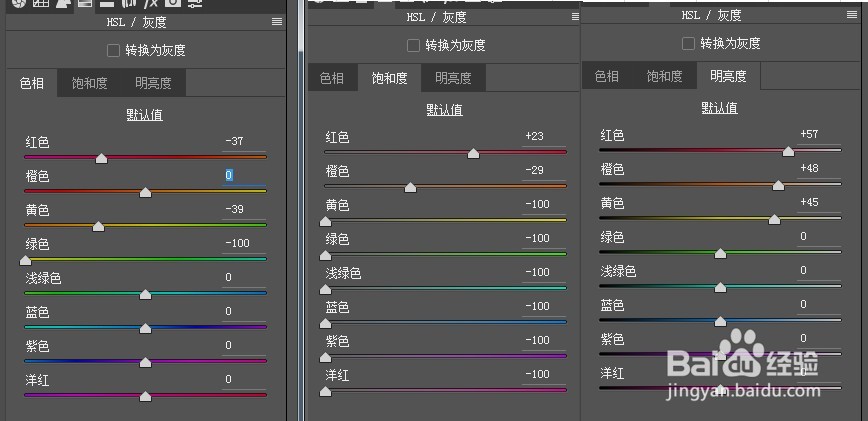Click the yellow hue value field -39
Viewport: 868px width, 421px height.
pos(244,210)
